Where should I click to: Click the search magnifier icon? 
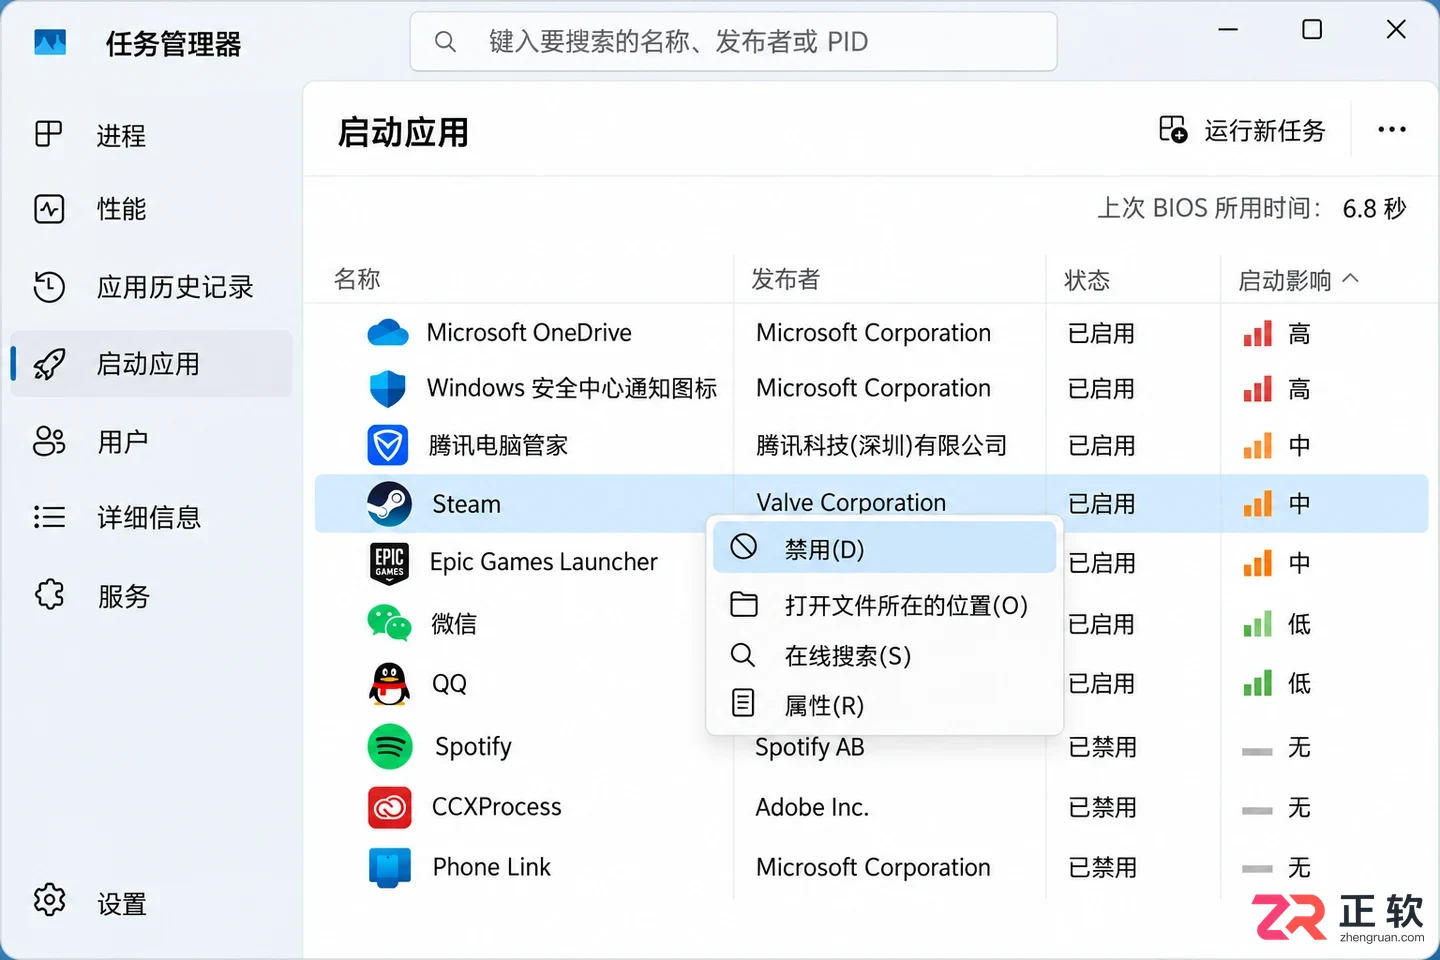click(445, 42)
